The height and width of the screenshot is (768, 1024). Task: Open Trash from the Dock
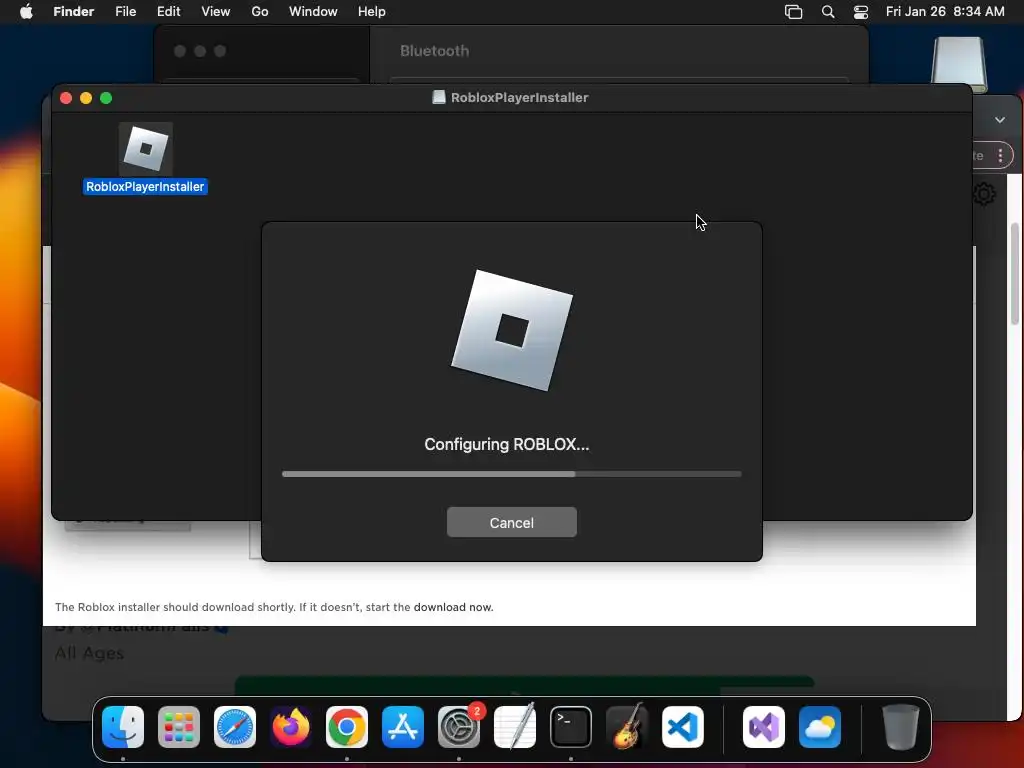click(901, 727)
